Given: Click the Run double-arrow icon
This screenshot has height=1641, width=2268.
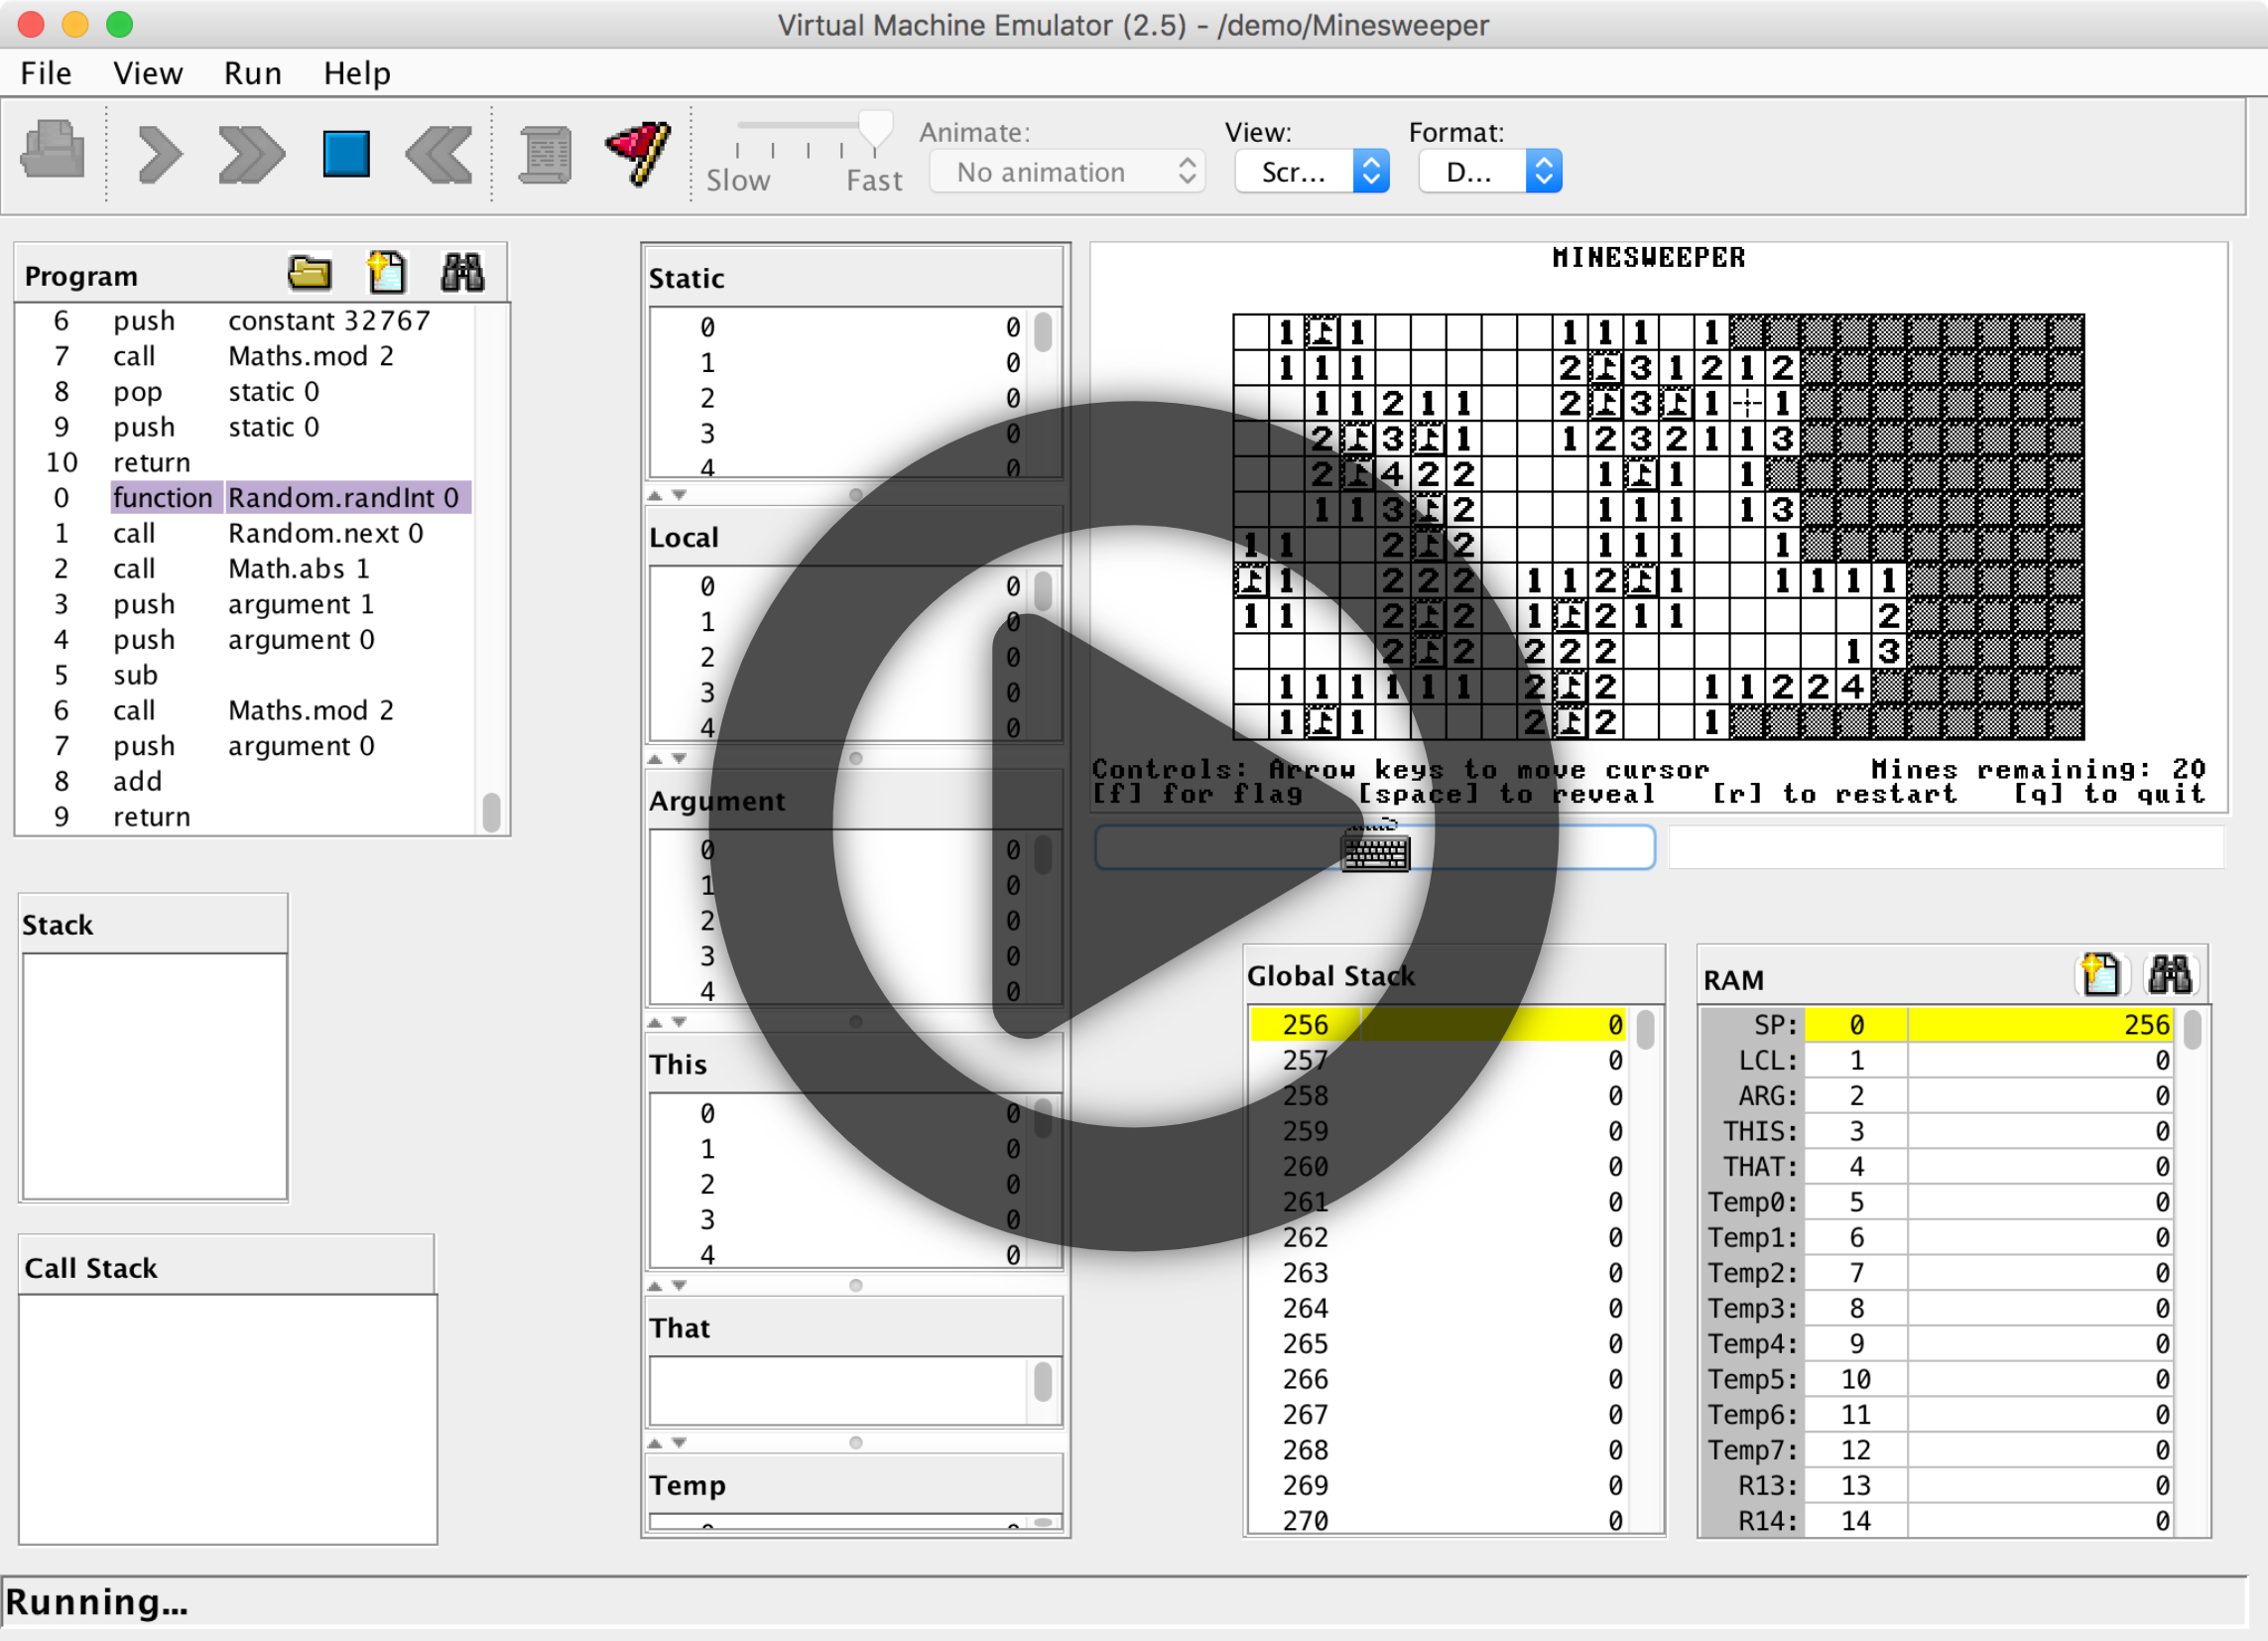Looking at the screenshot, I should coord(251,154).
